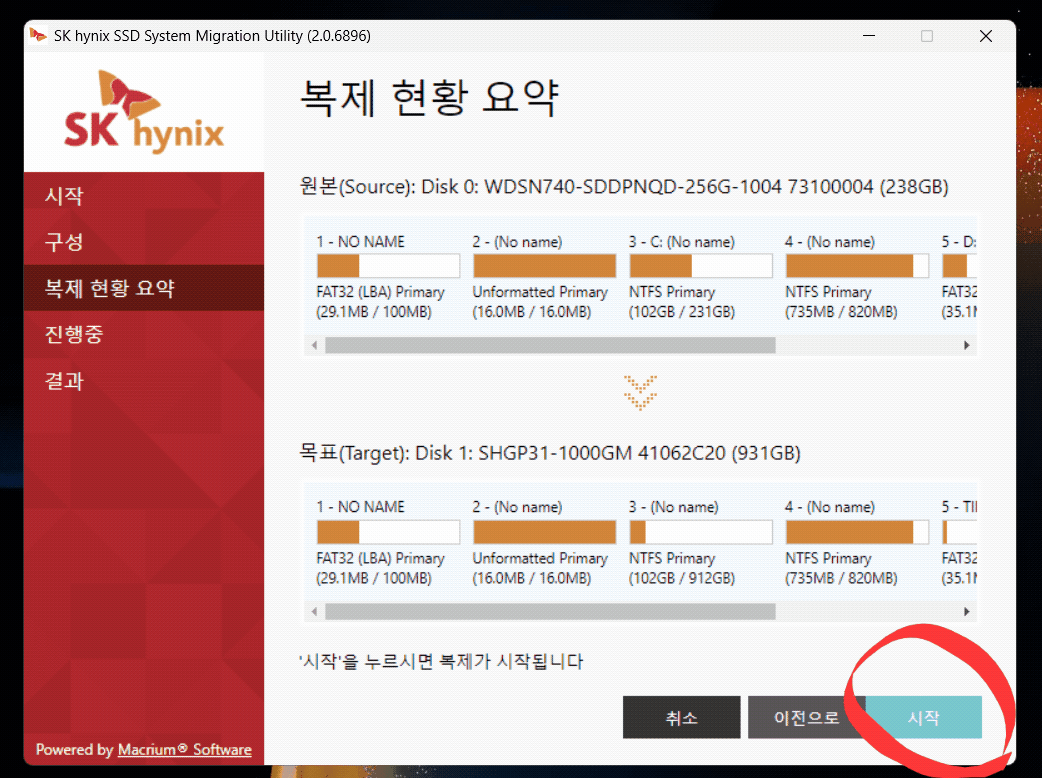Click source scrollbar right arrow
1042x778 pixels.
967,345
